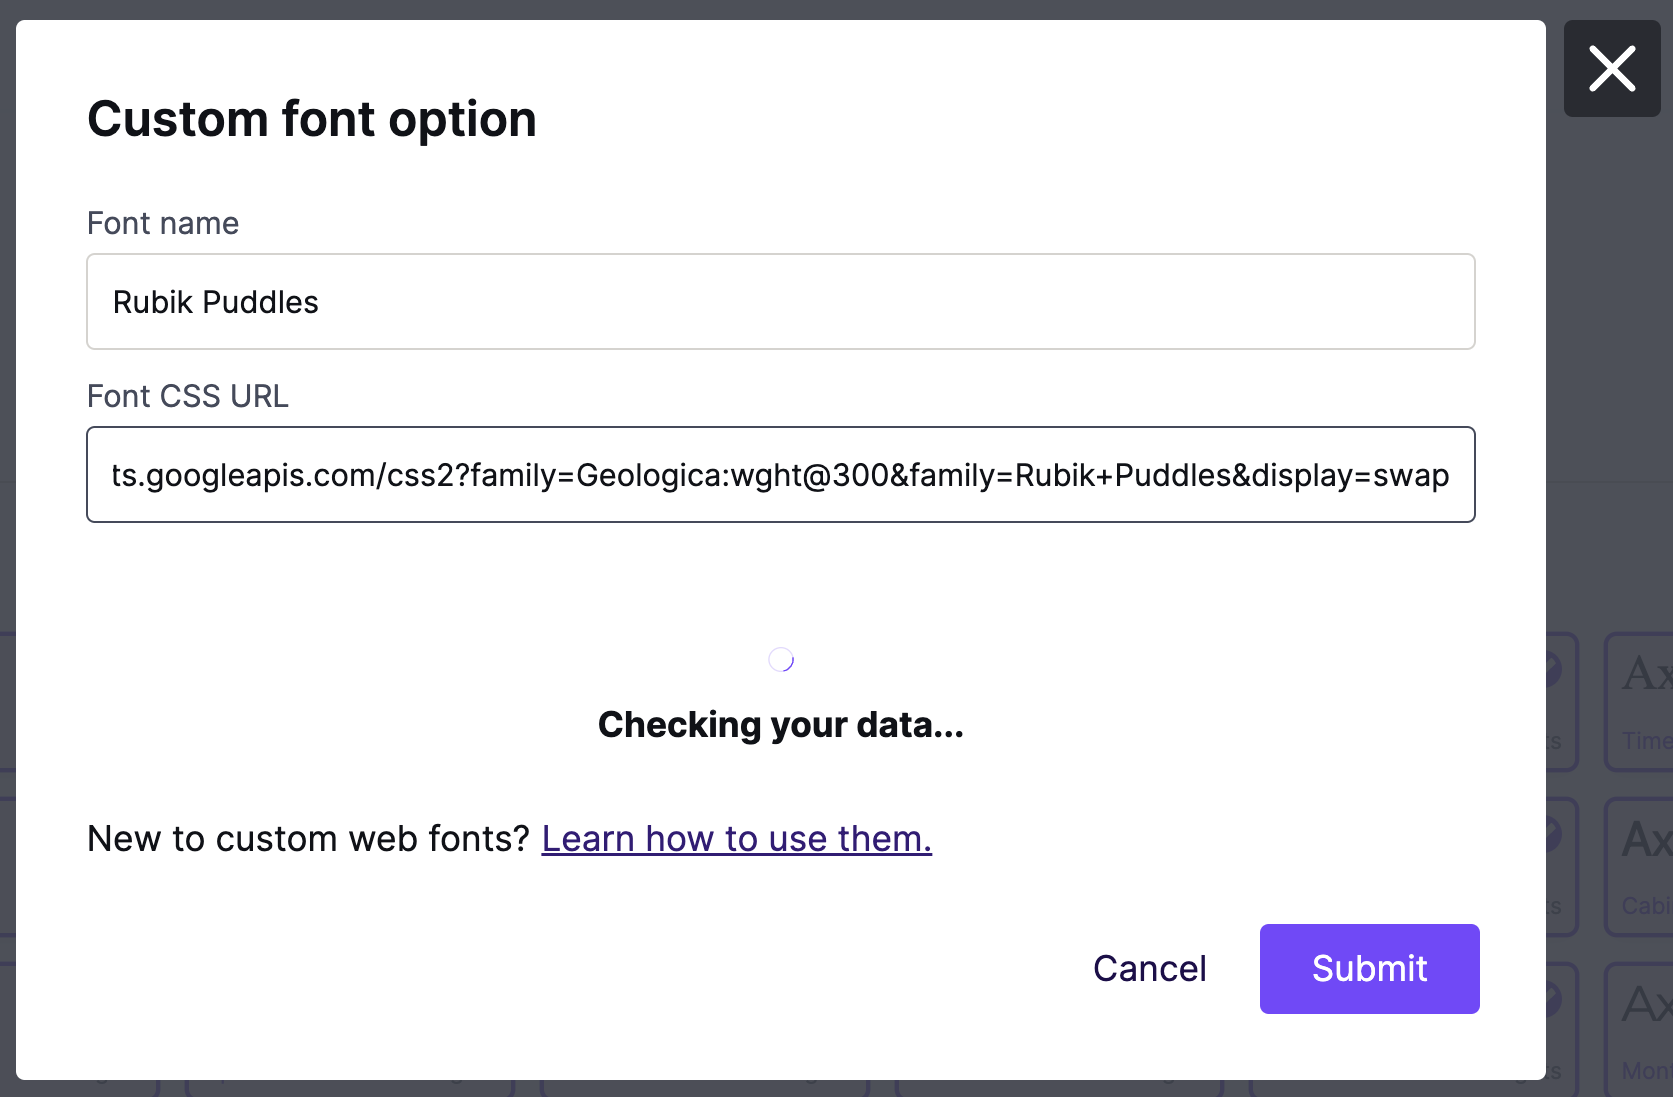This screenshot has width=1673, height=1097.
Task: Focus the Font name input field
Action: pyautogui.click(x=780, y=301)
